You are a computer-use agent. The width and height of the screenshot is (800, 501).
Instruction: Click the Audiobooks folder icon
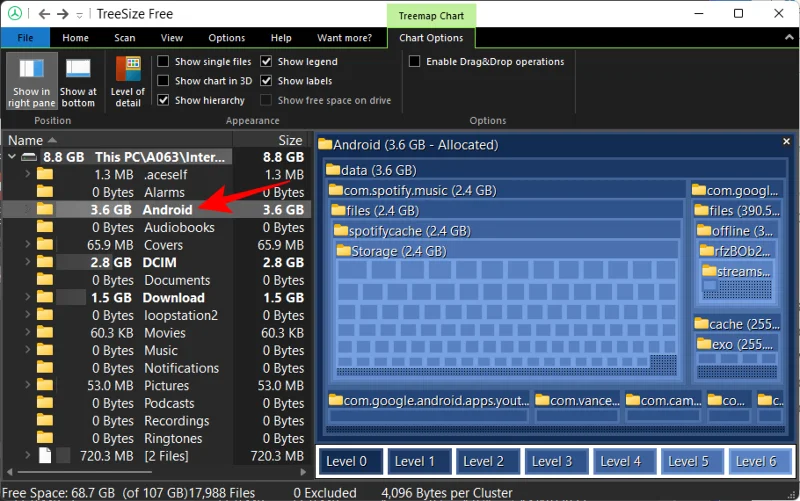pos(45,227)
